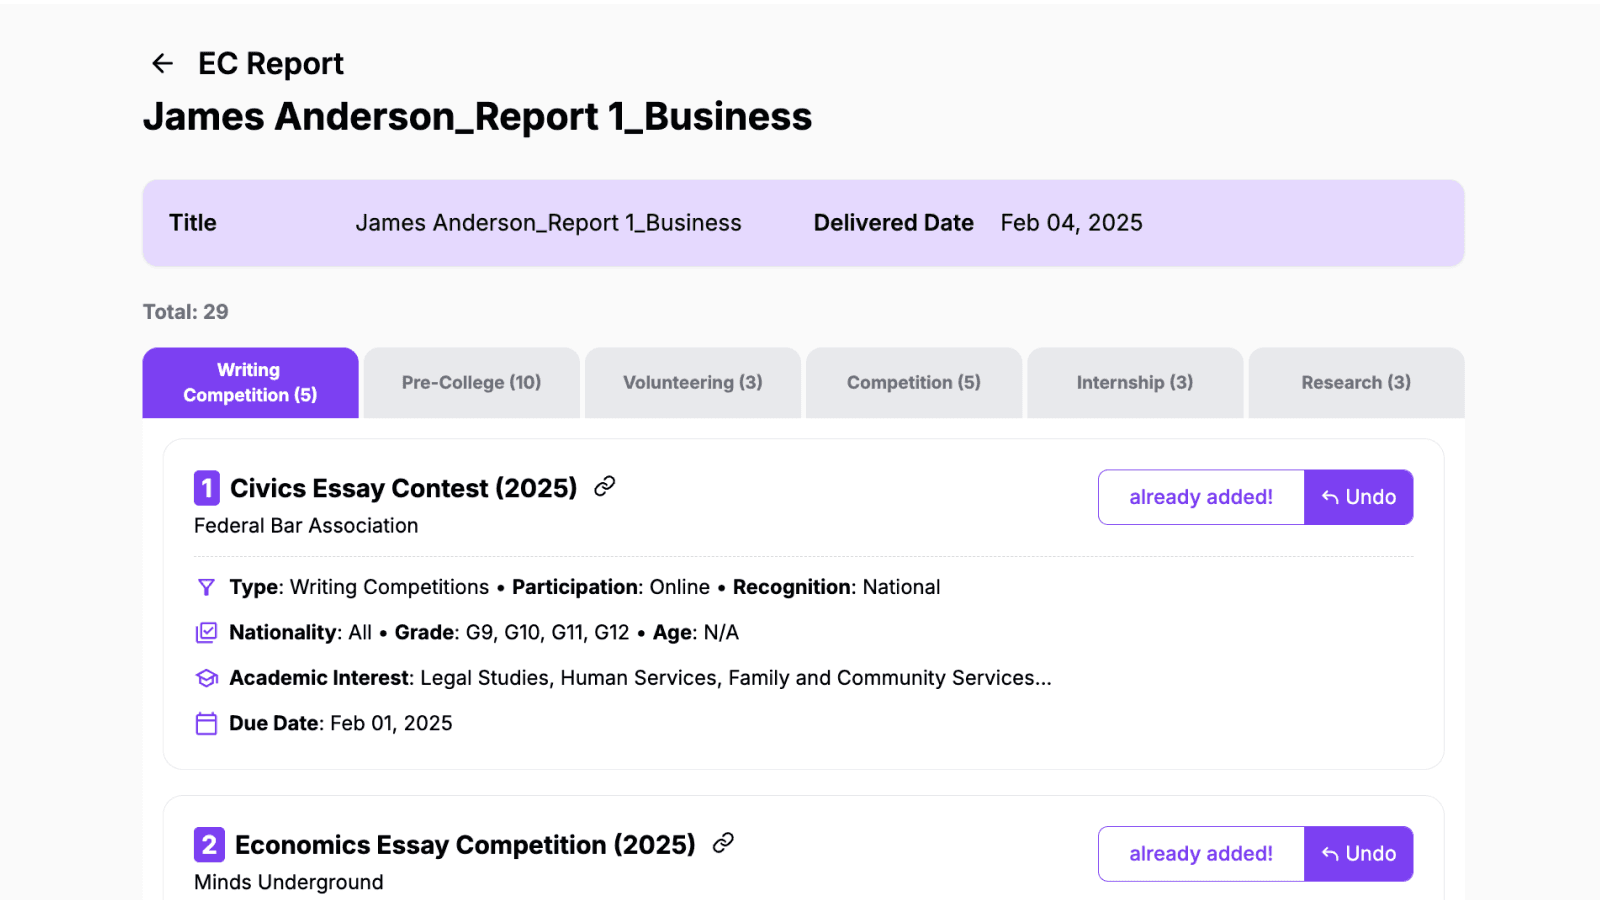Undo adding Economics Essay Competition
The width and height of the screenshot is (1600, 900).
1358,854
